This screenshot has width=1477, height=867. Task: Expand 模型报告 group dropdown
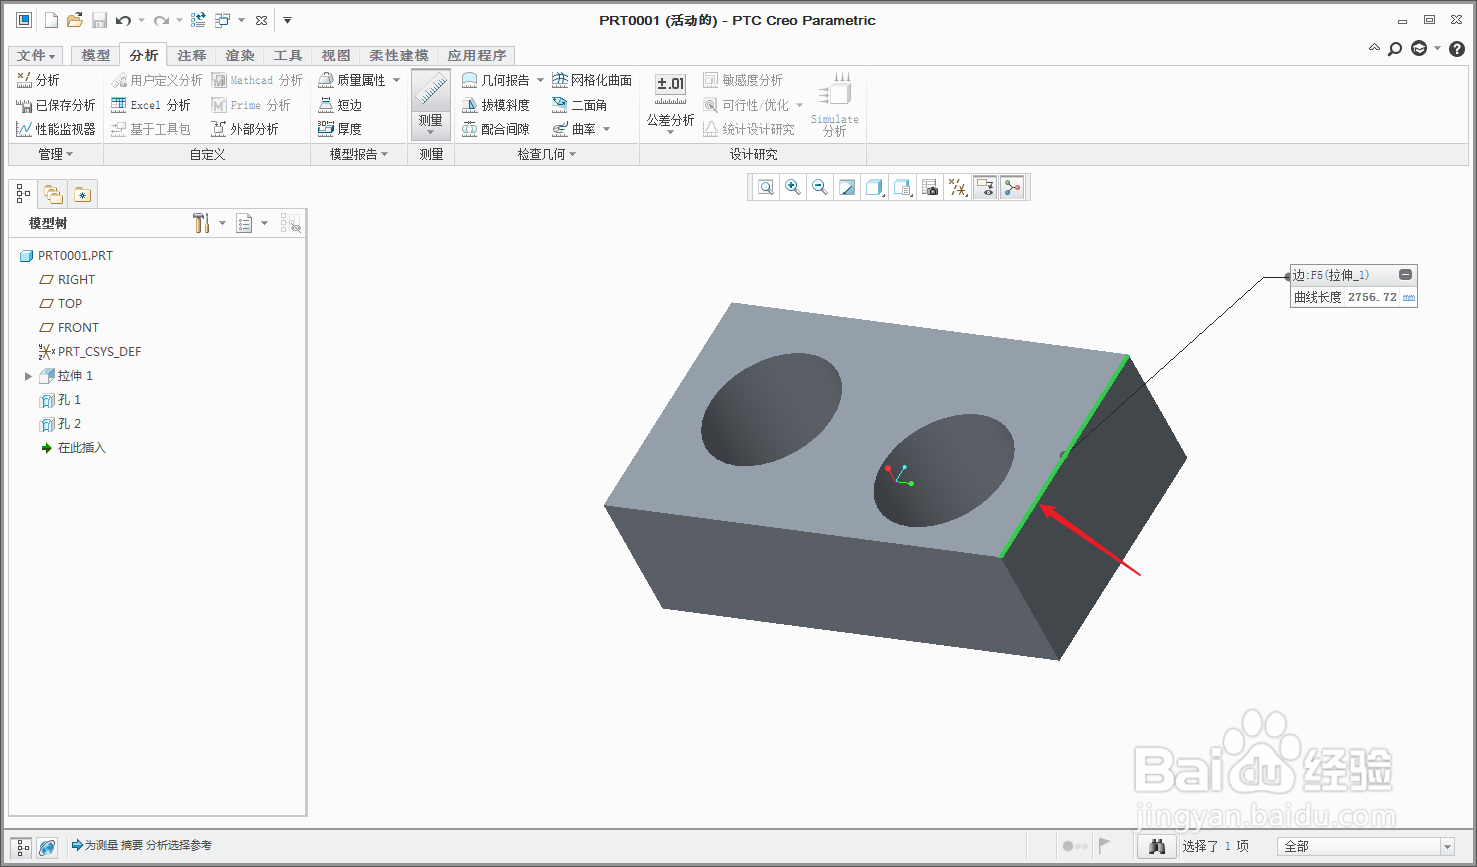(359, 154)
